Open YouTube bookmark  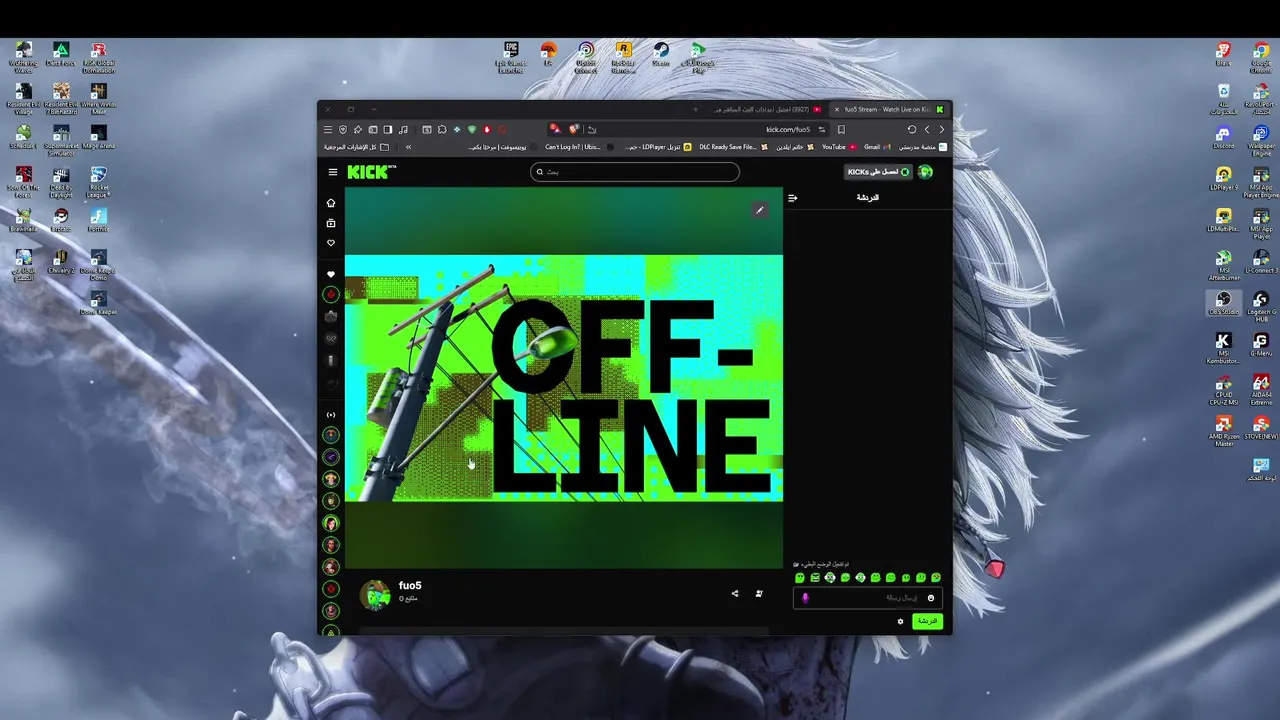tap(839, 147)
